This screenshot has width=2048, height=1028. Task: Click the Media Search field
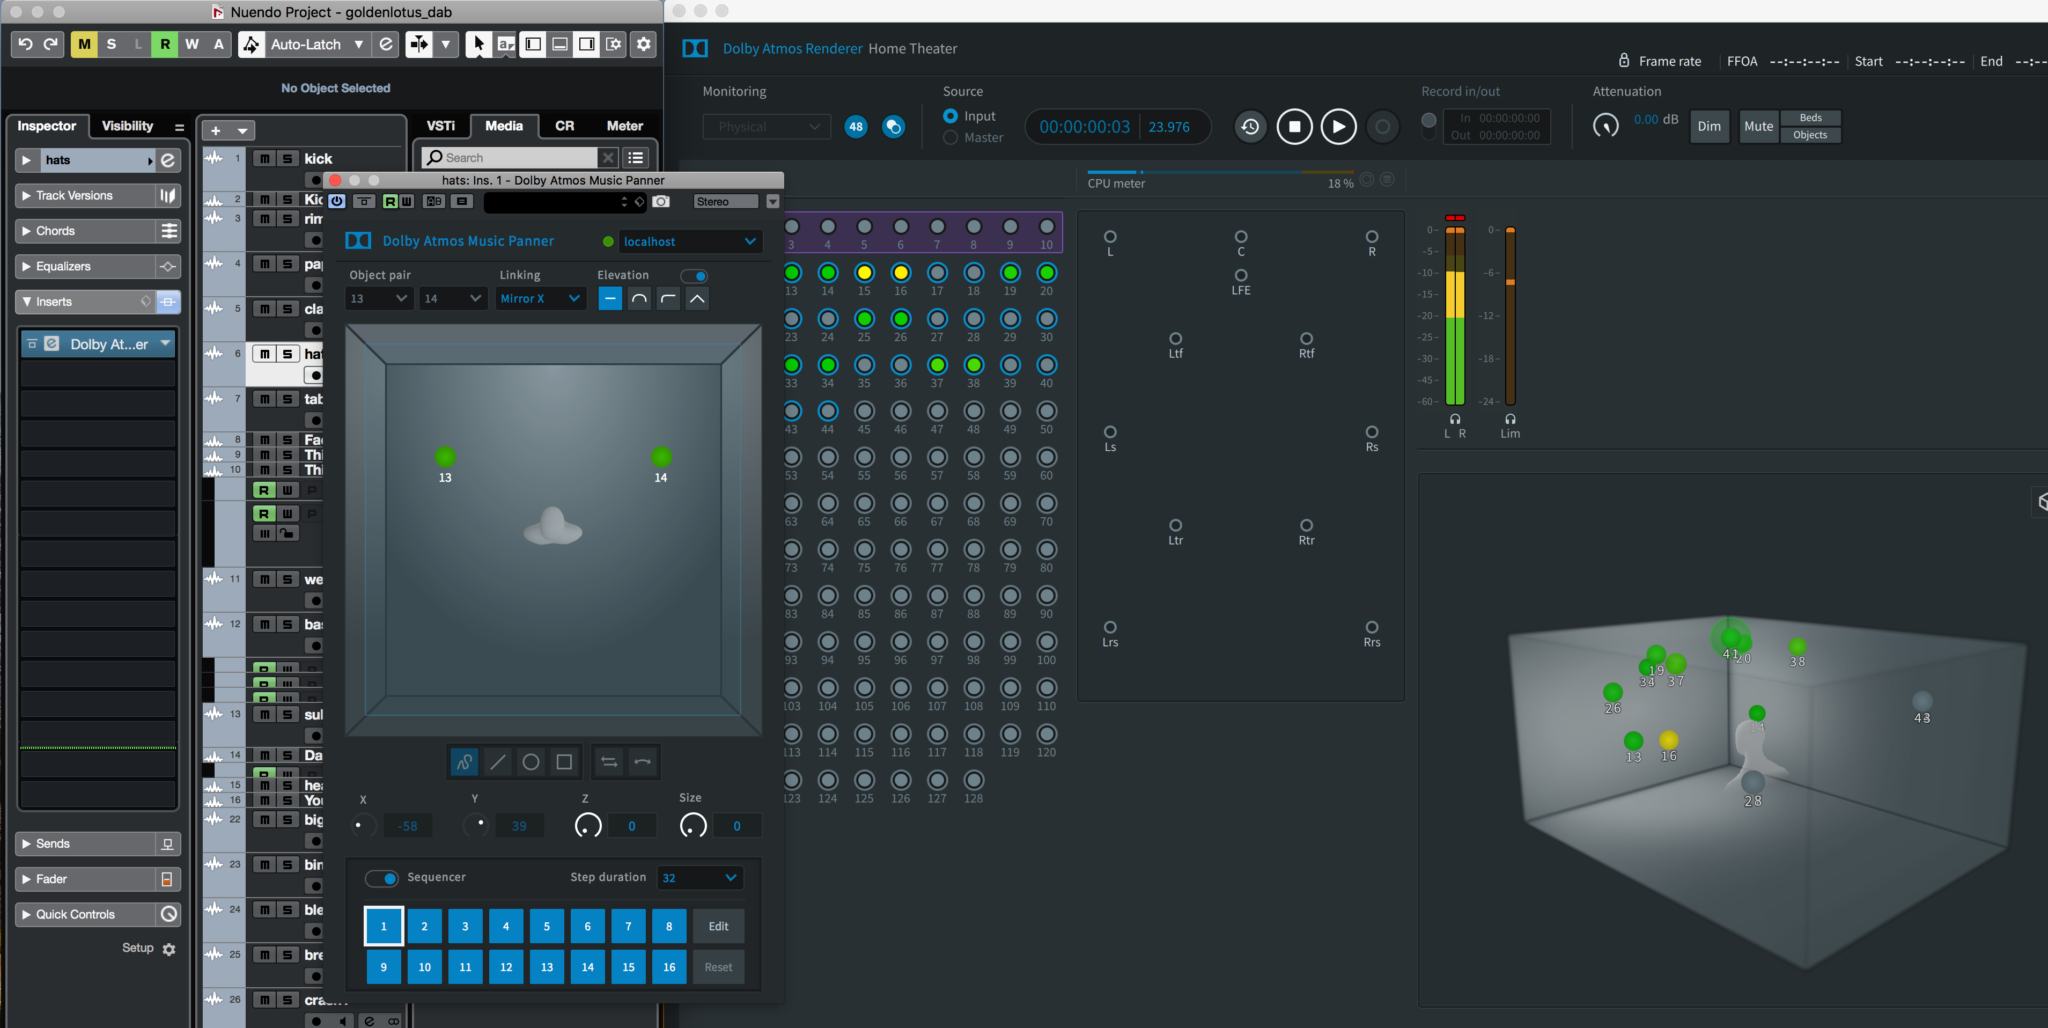point(511,158)
